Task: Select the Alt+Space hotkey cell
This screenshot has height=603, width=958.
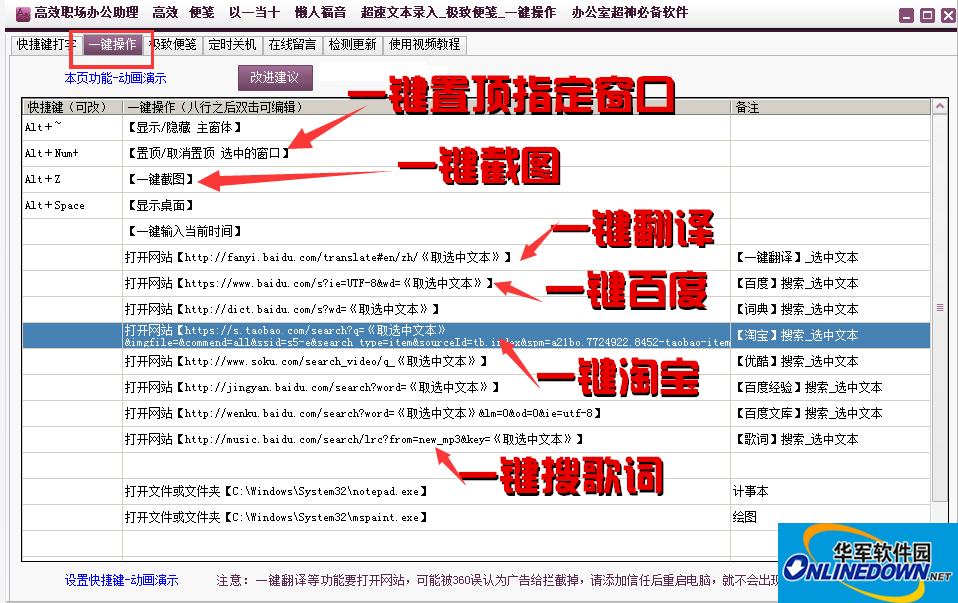Action: coord(72,205)
